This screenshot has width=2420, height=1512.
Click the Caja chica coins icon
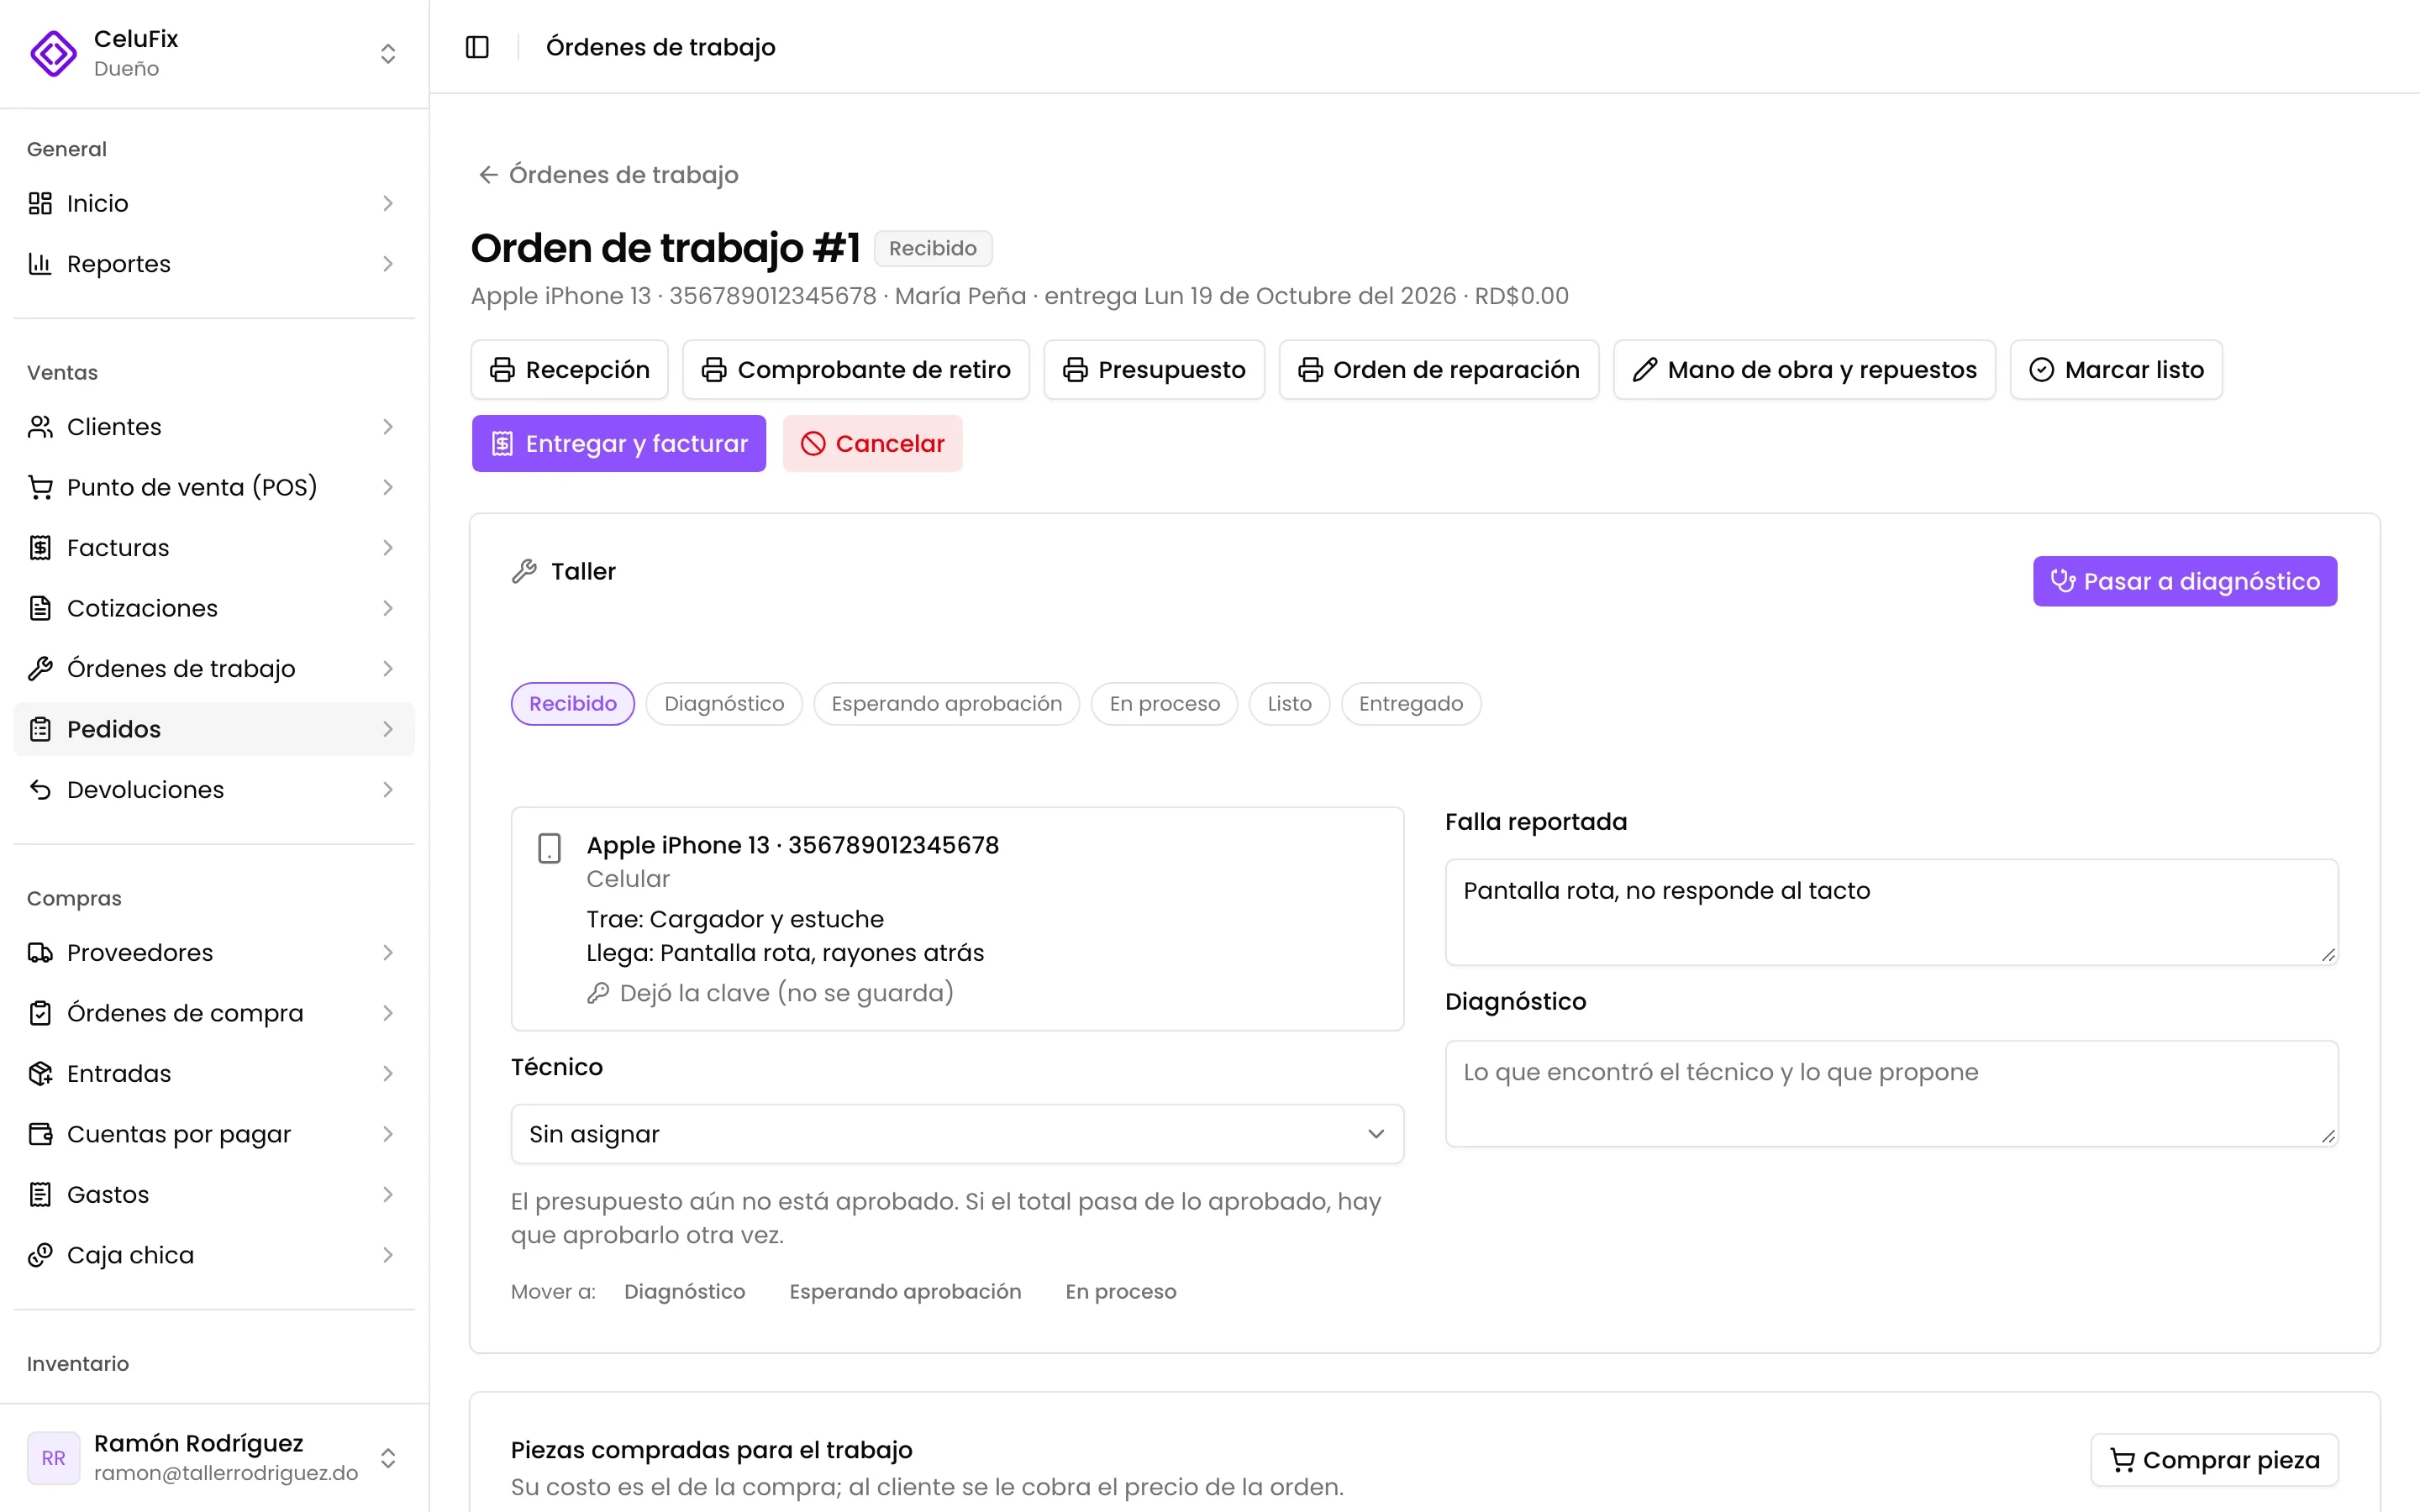coord(40,1255)
